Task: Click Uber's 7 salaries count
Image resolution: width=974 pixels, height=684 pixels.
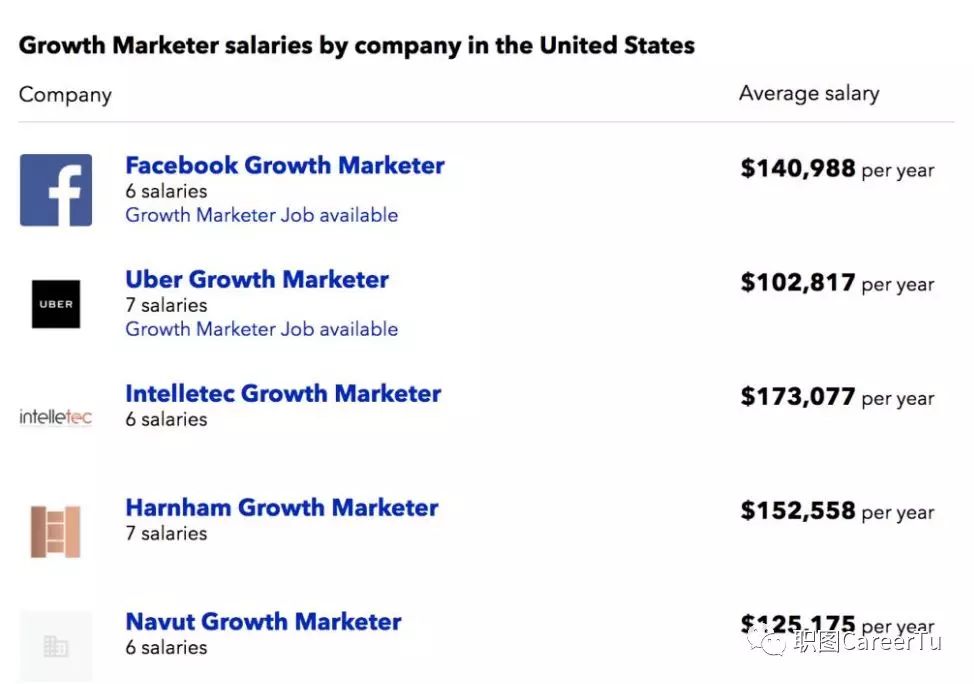Action: (x=166, y=305)
